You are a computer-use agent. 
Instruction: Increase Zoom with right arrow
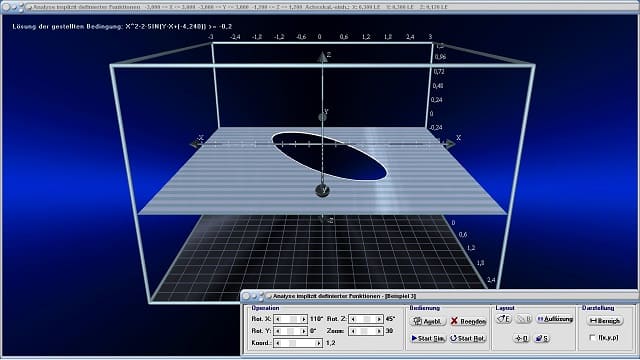click(x=379, y=331)
